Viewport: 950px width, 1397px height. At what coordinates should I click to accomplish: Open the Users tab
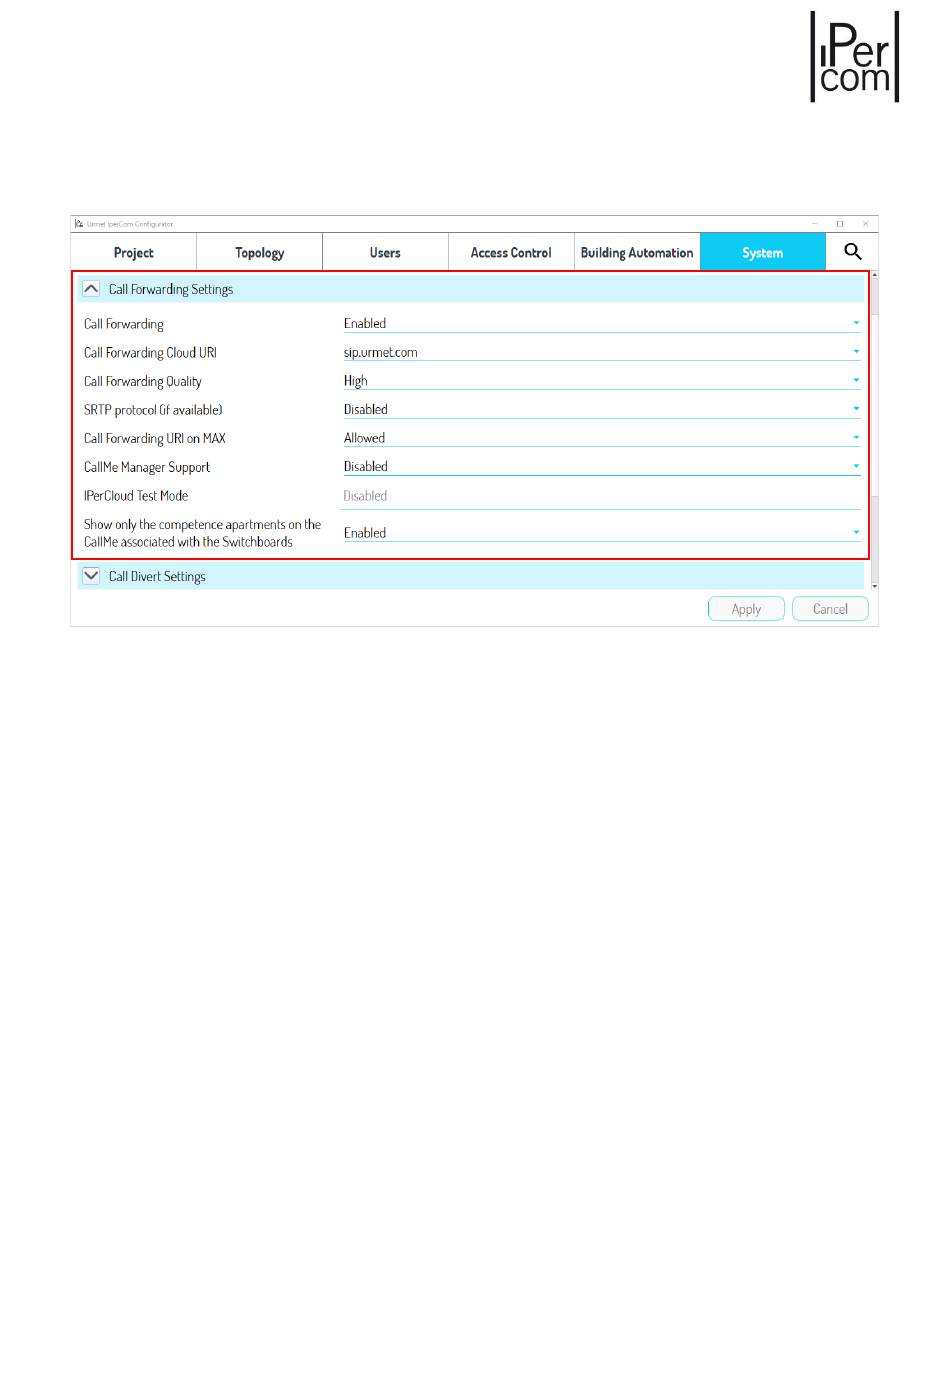pos(385,253)
